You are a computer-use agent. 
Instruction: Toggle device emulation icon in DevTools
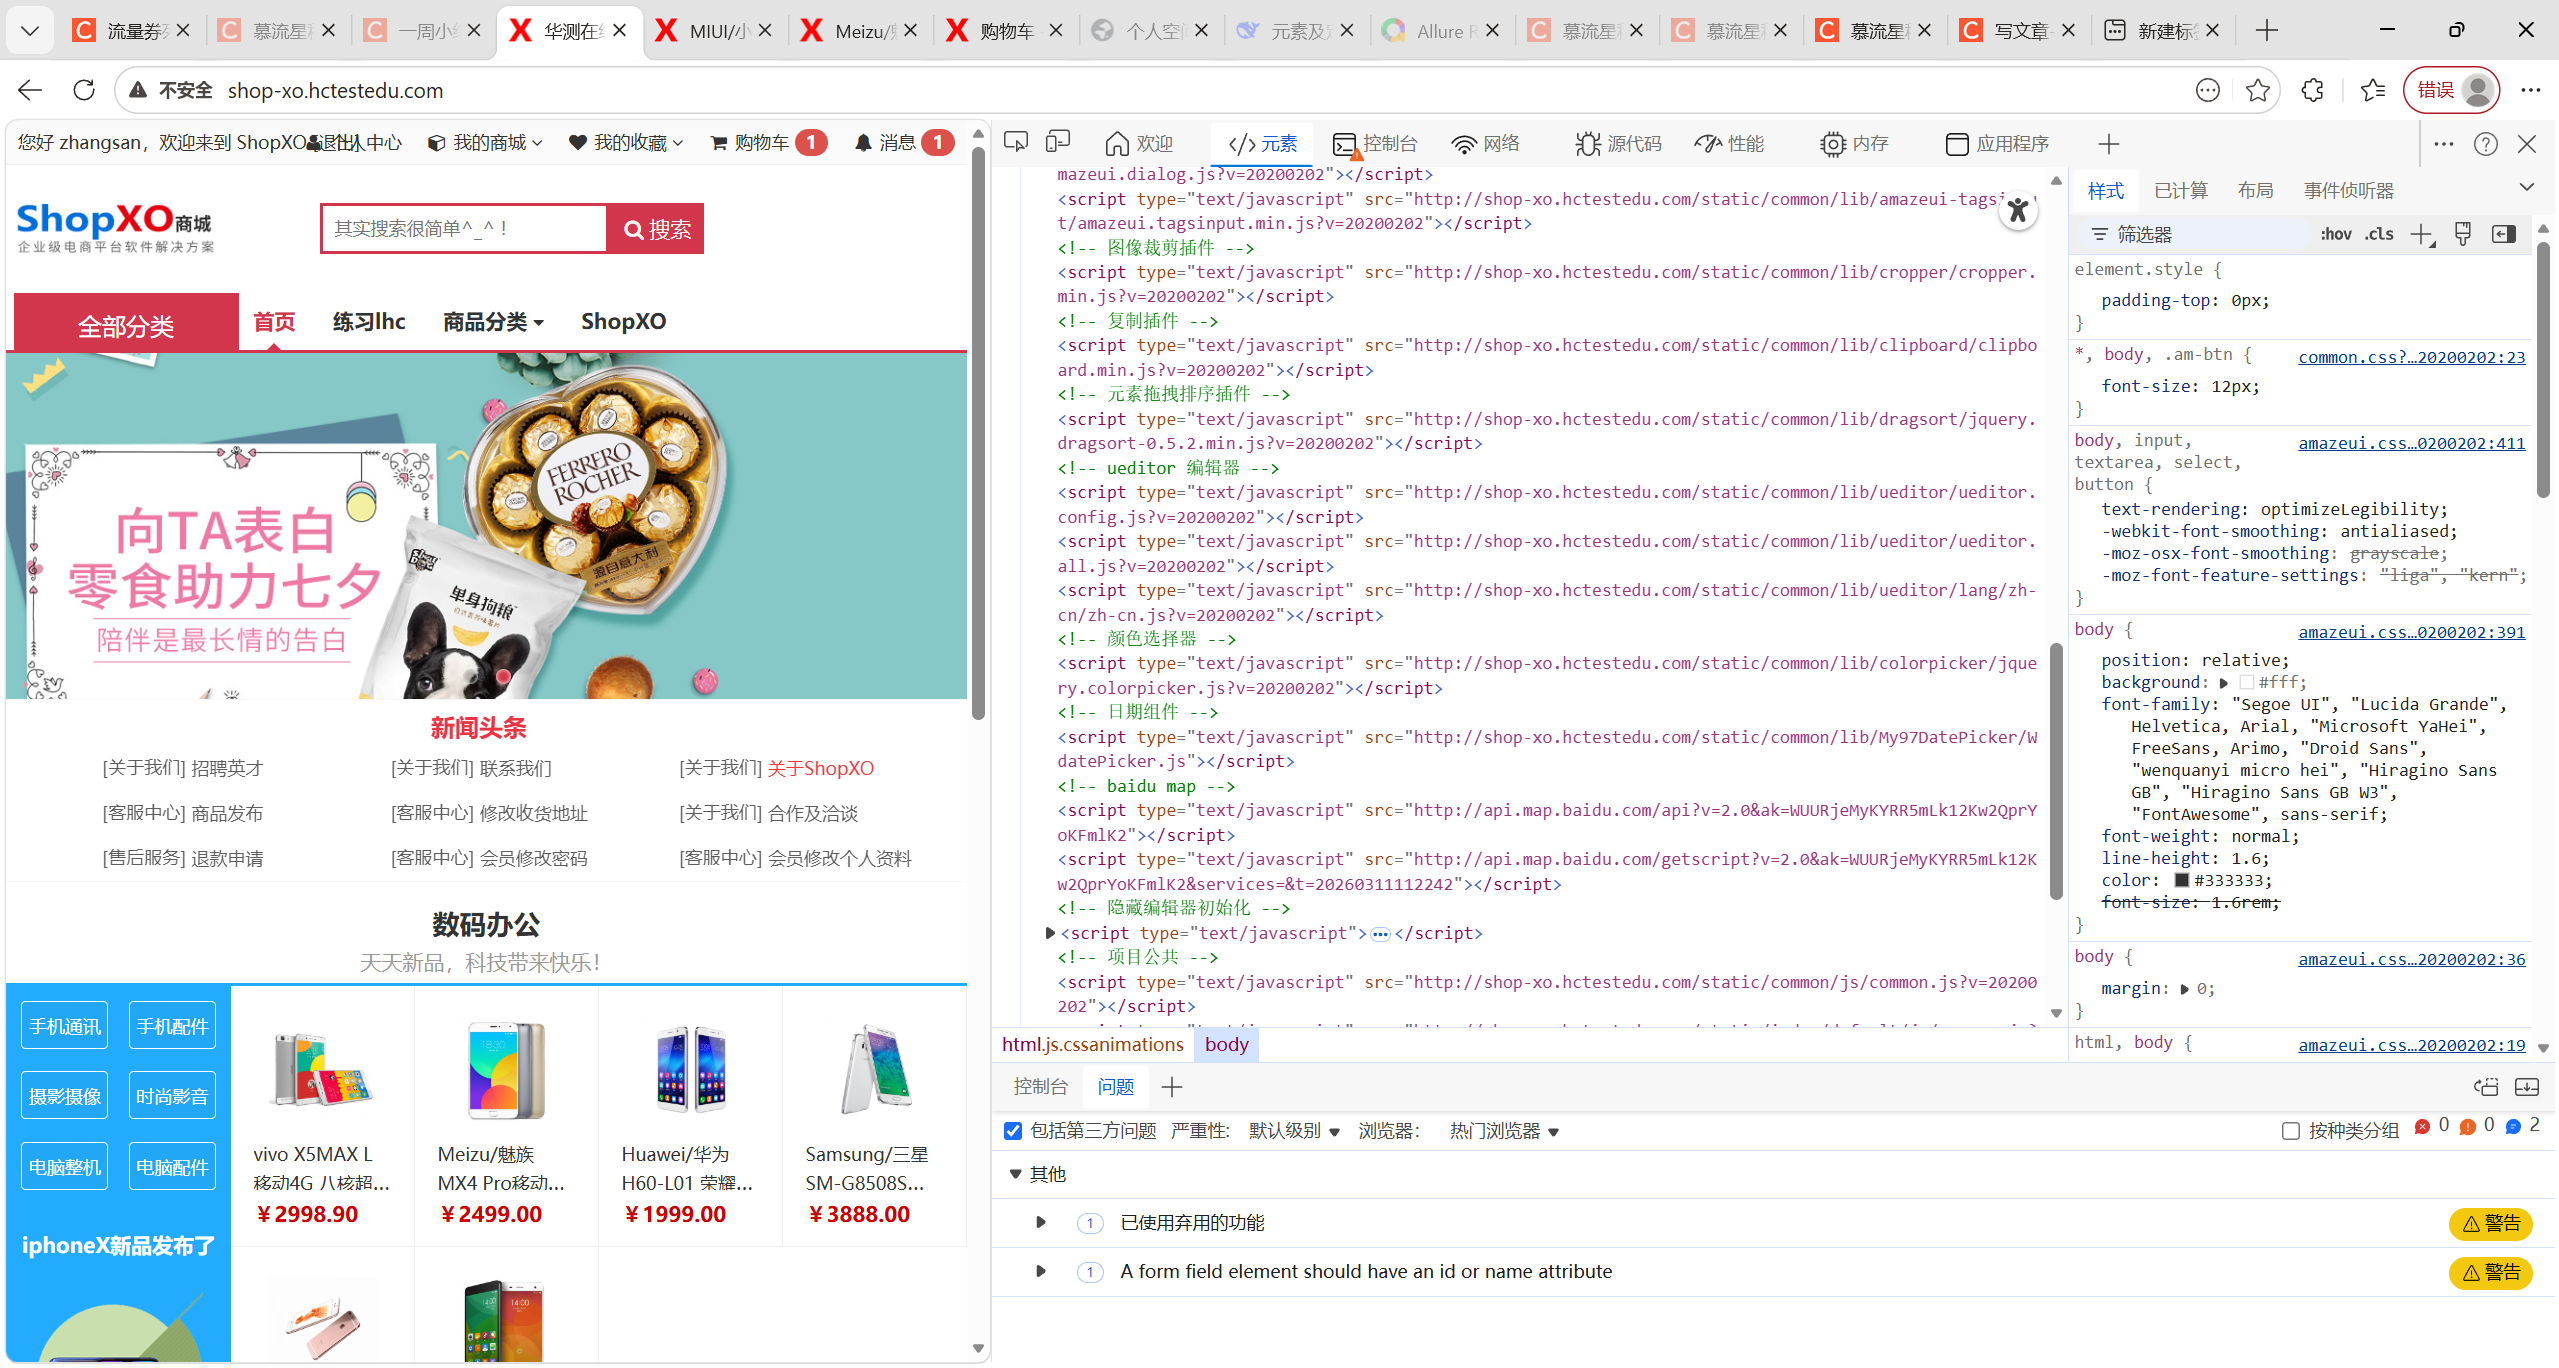pyautogui.click(x=1057, y=143)
